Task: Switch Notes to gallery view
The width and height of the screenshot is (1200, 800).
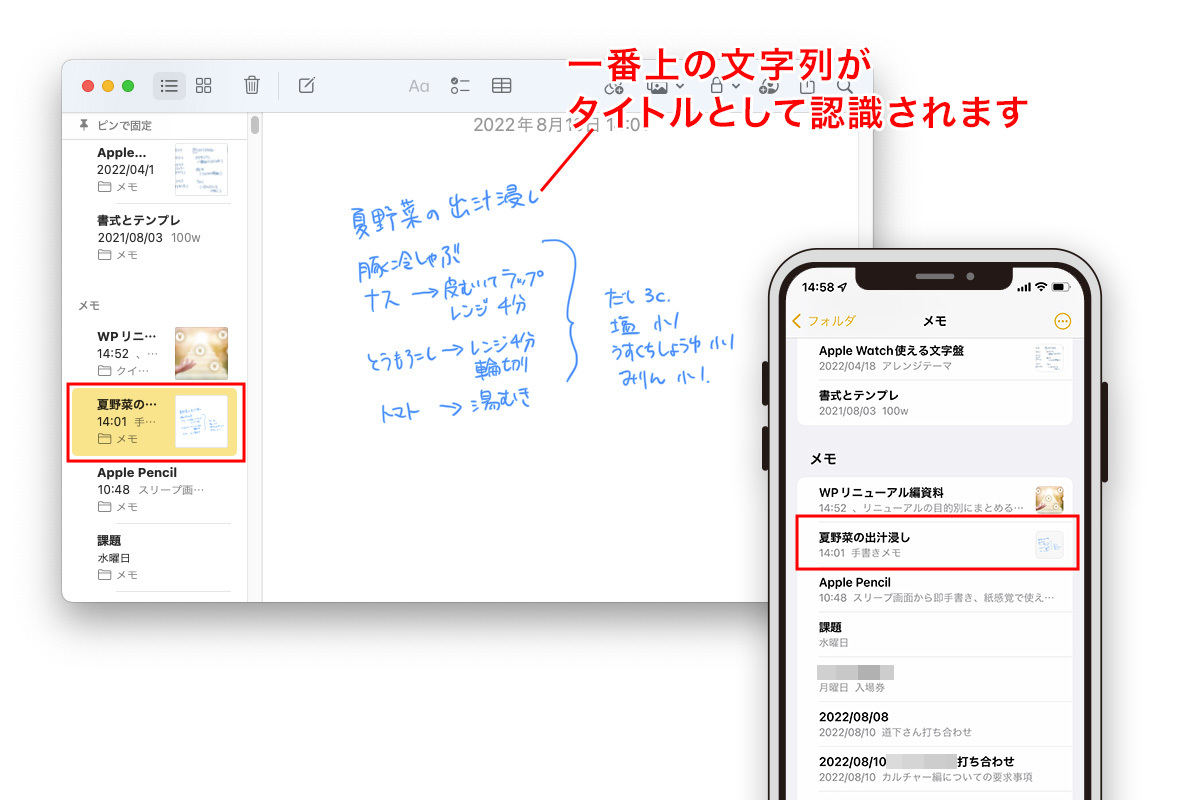Action: (204, 86)
